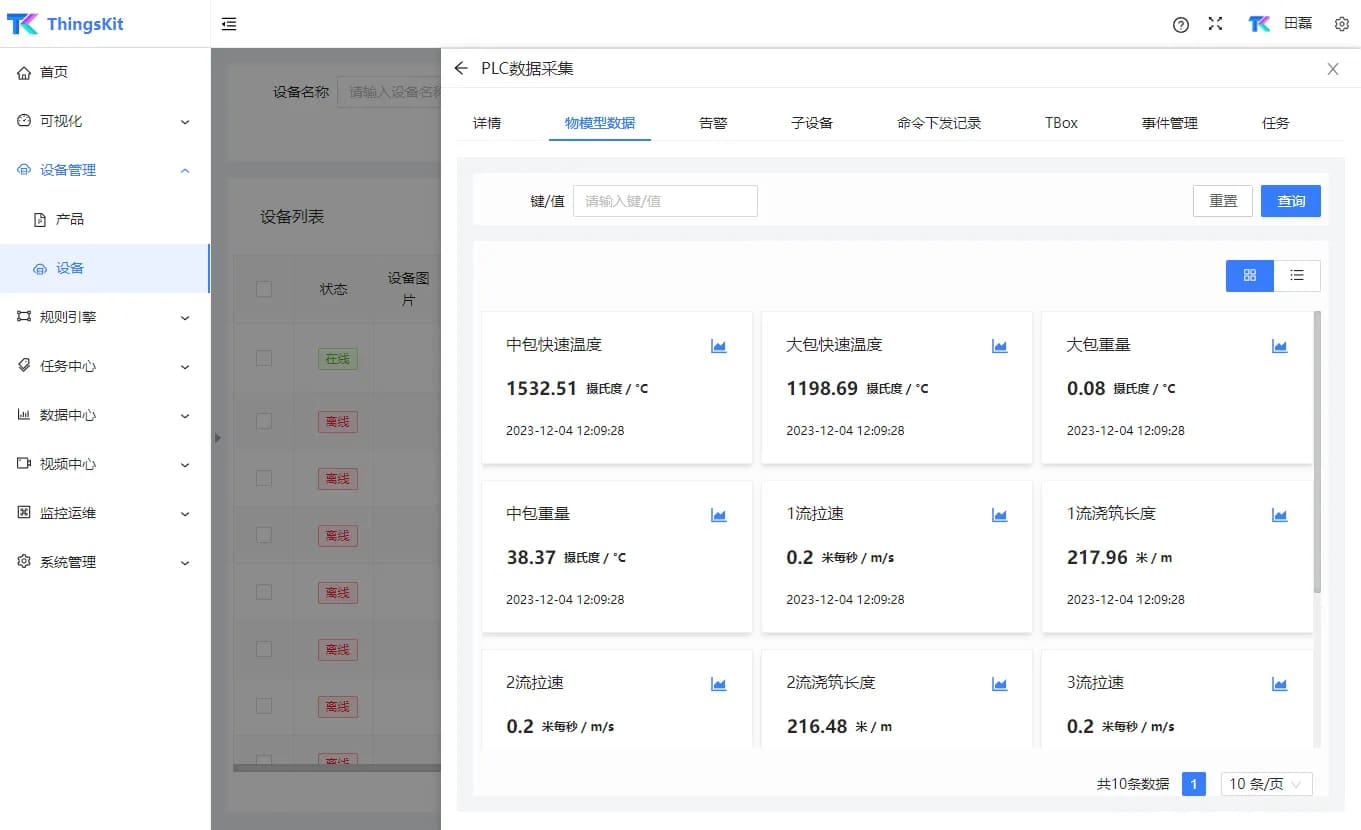This screenshot has width=1361, height=830.
Task: Check the checkbox next to the 在线 device
Action: [264, 358]
